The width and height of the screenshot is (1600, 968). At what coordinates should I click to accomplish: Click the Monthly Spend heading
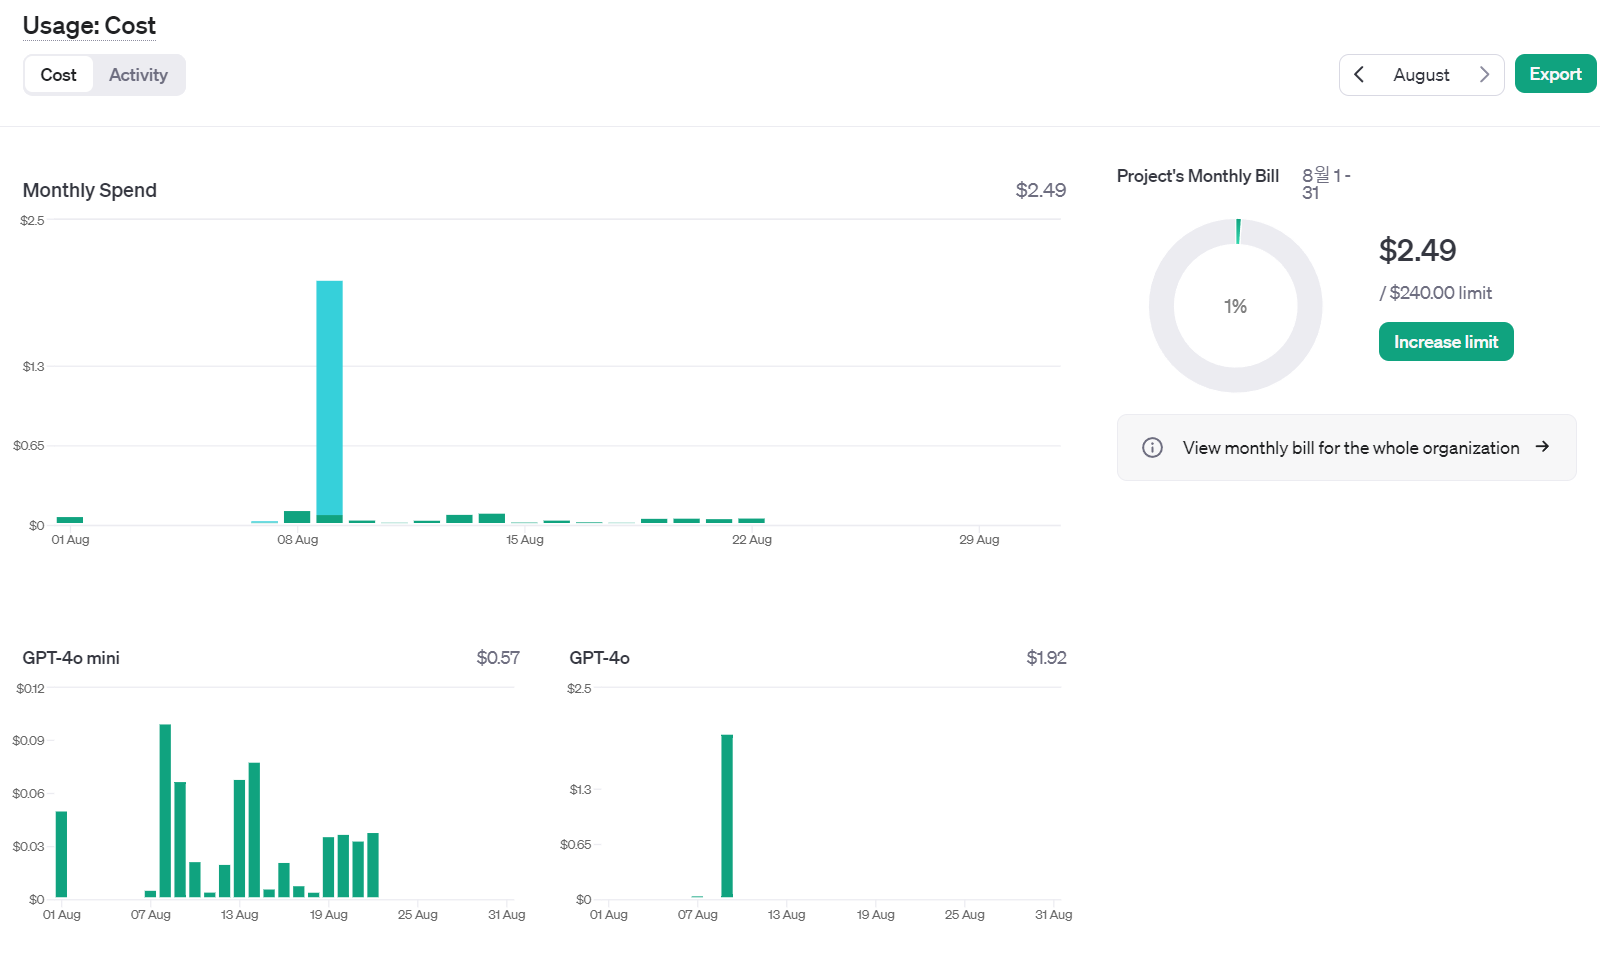tap(90, 190)
